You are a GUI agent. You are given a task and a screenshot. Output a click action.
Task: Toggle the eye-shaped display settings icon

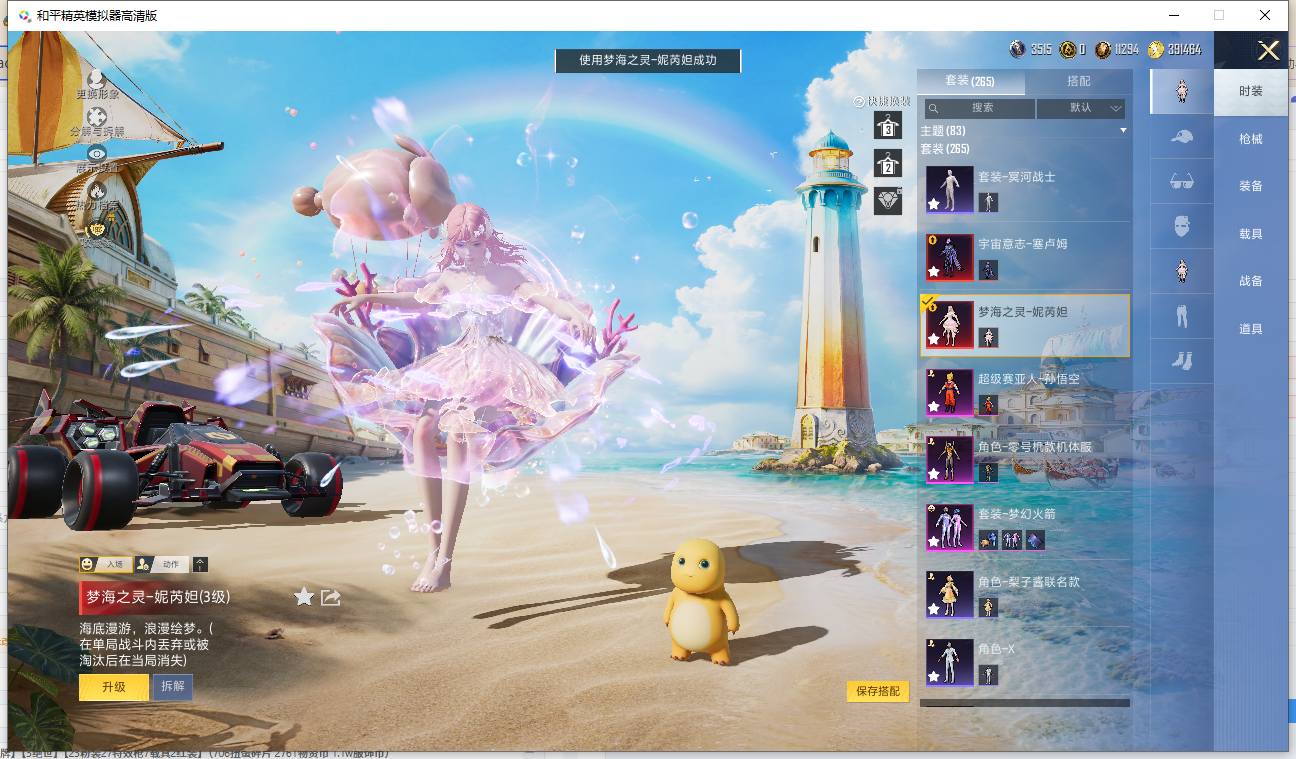pyautogui.click(x=96, y=153)
